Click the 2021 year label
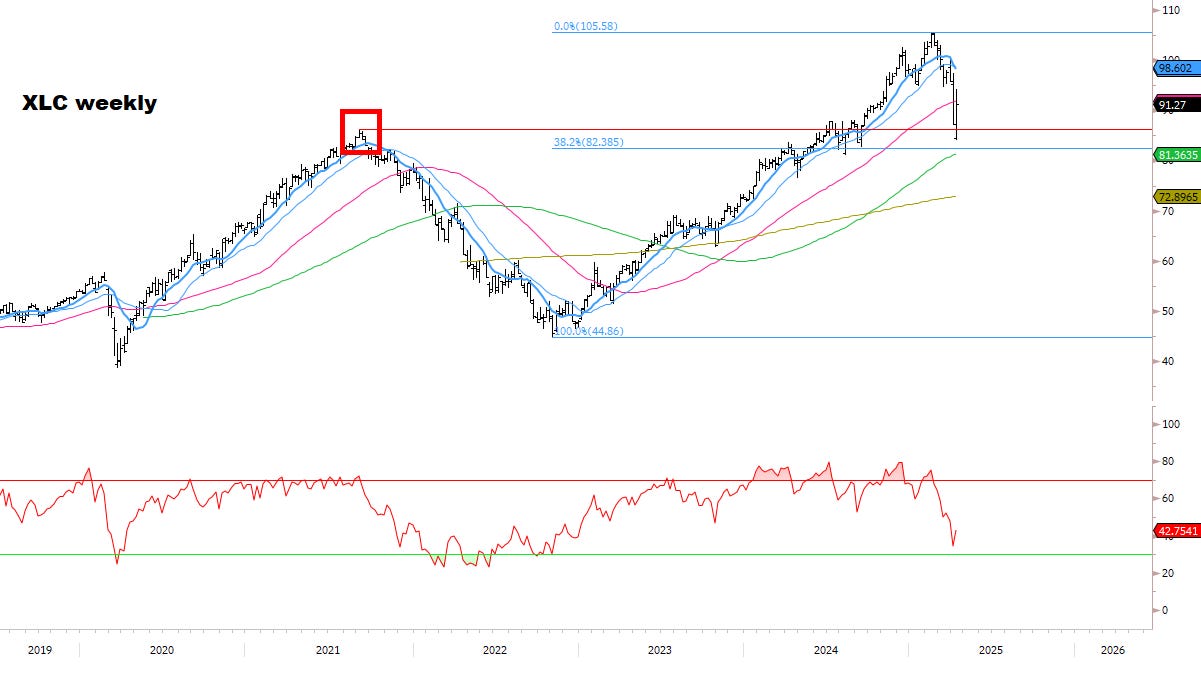This screenshot has height=675, width=1201. (329, 650)
